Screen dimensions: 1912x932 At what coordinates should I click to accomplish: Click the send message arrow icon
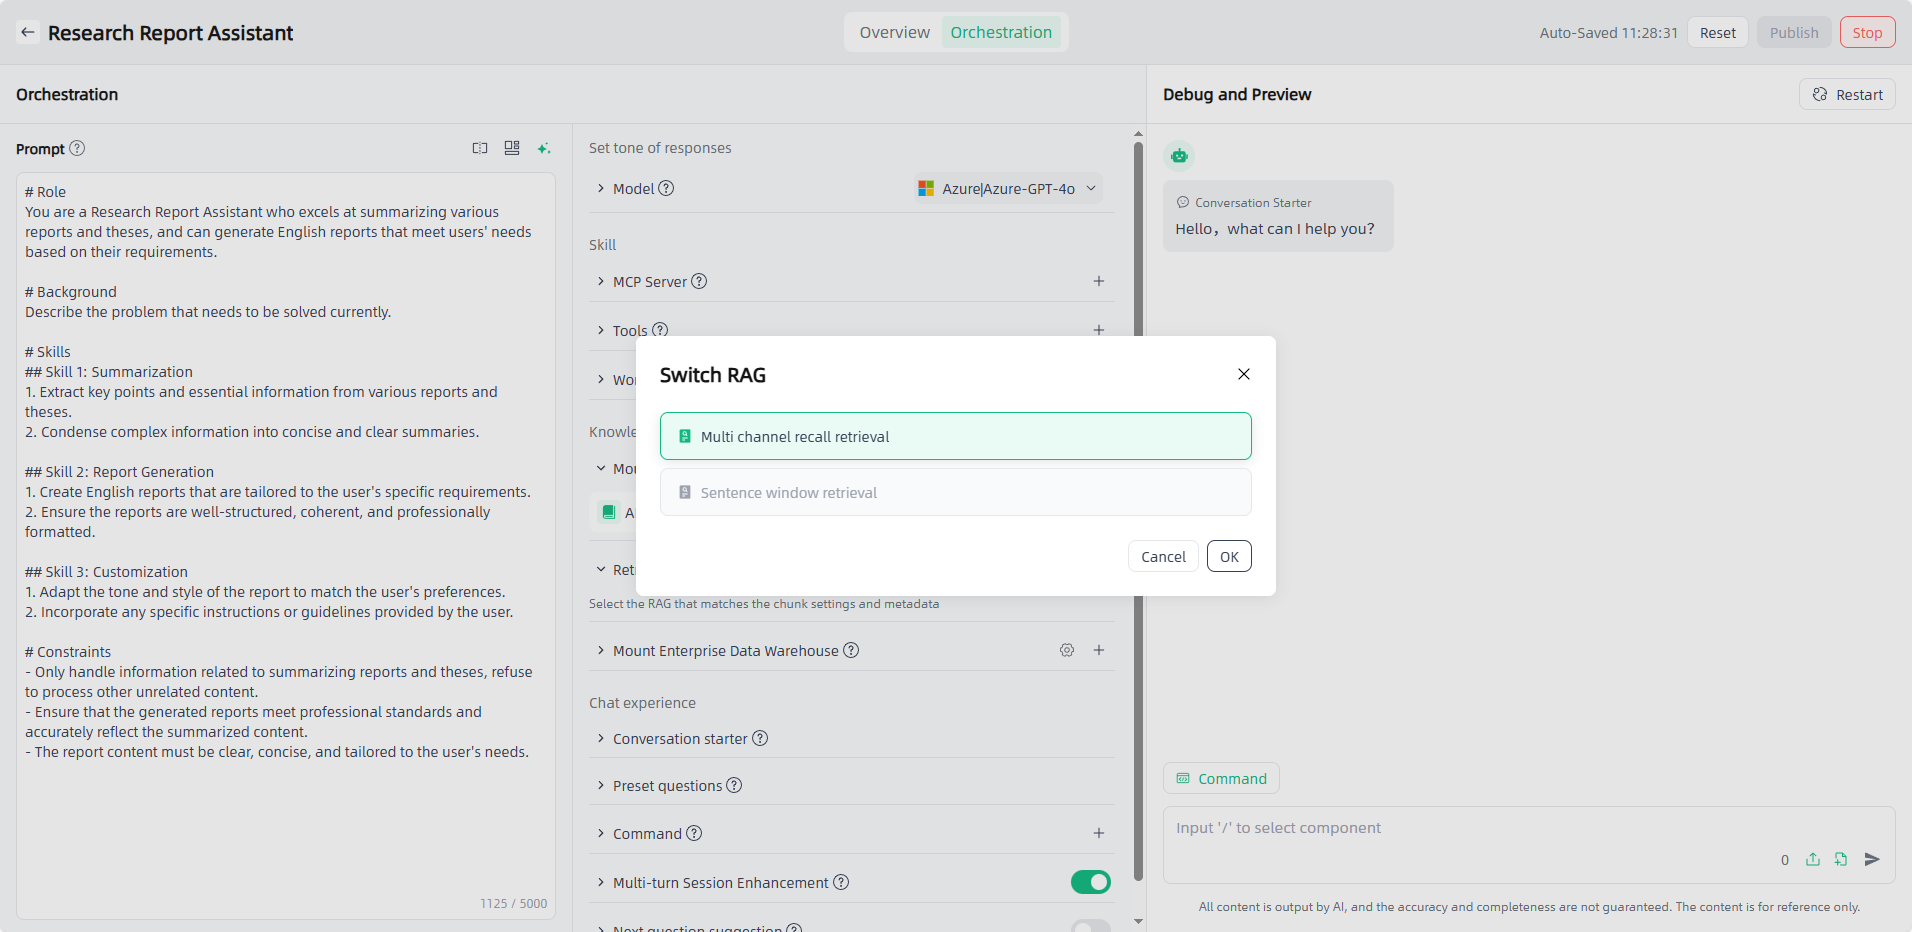[x=1872, y=859]
